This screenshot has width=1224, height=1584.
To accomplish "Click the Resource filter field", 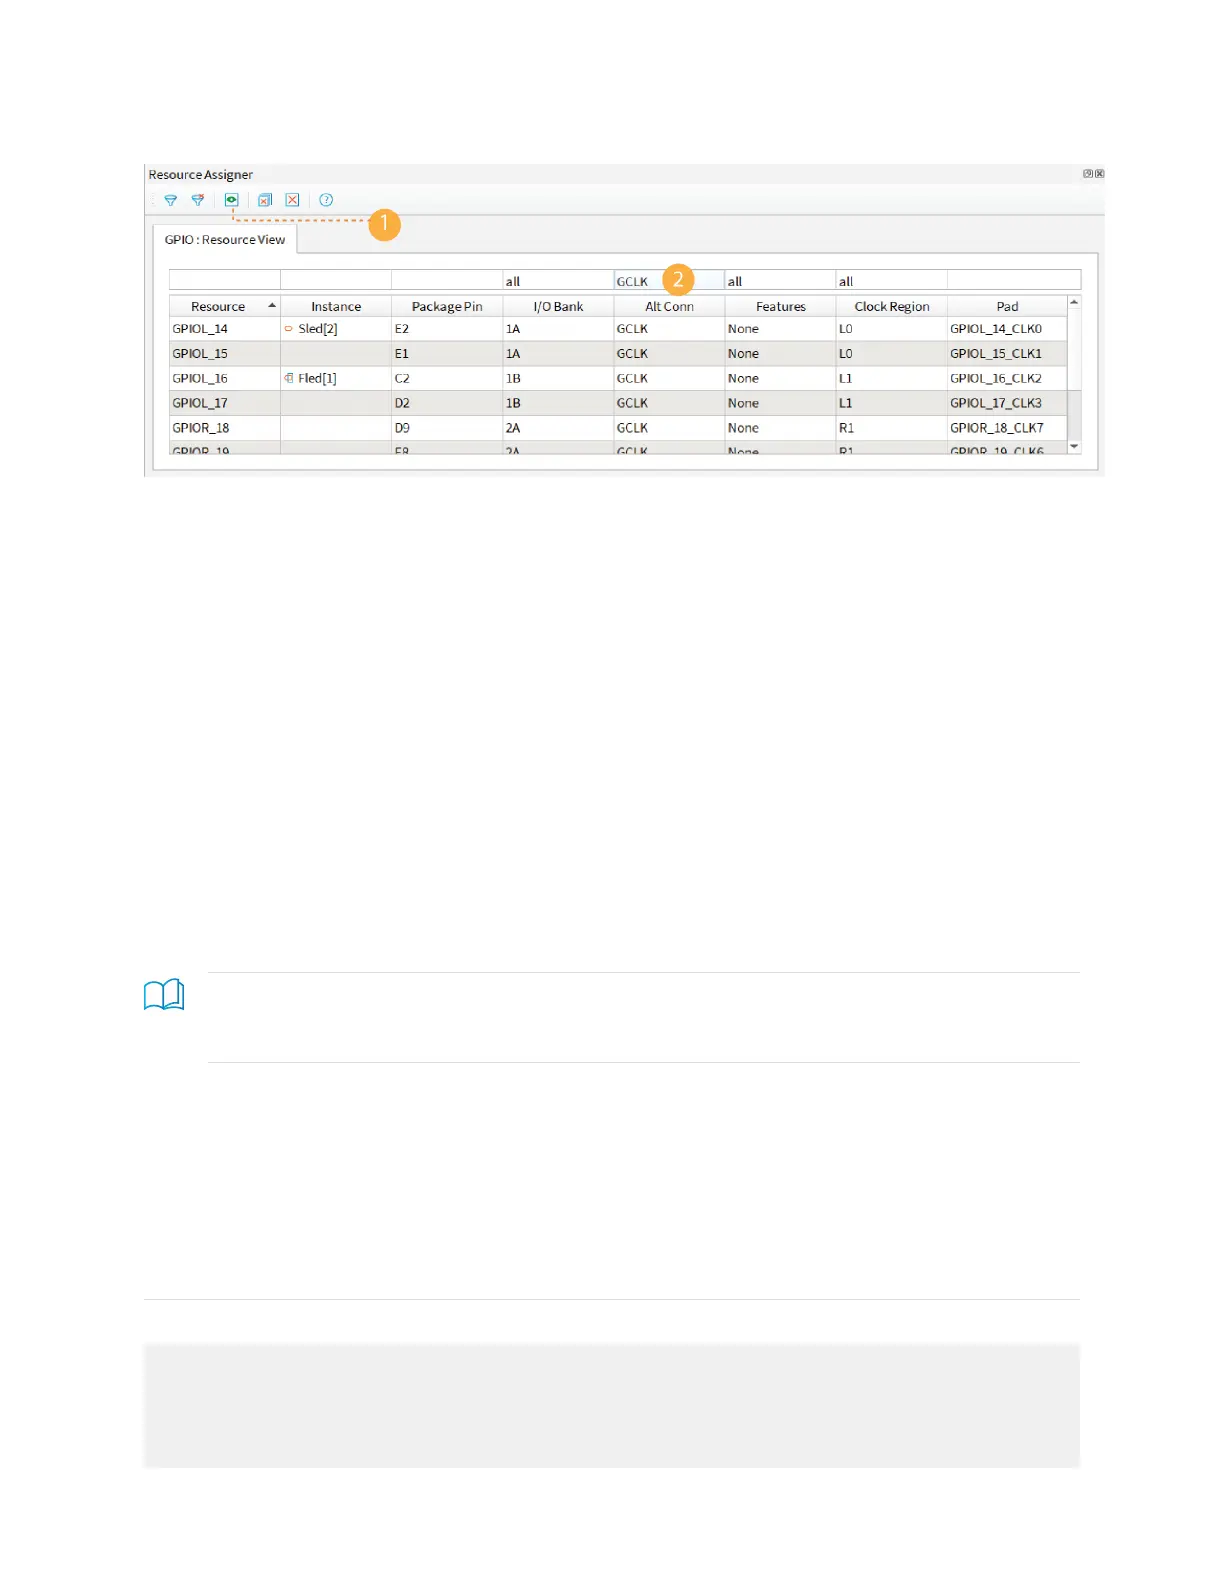I will (224, 280).
